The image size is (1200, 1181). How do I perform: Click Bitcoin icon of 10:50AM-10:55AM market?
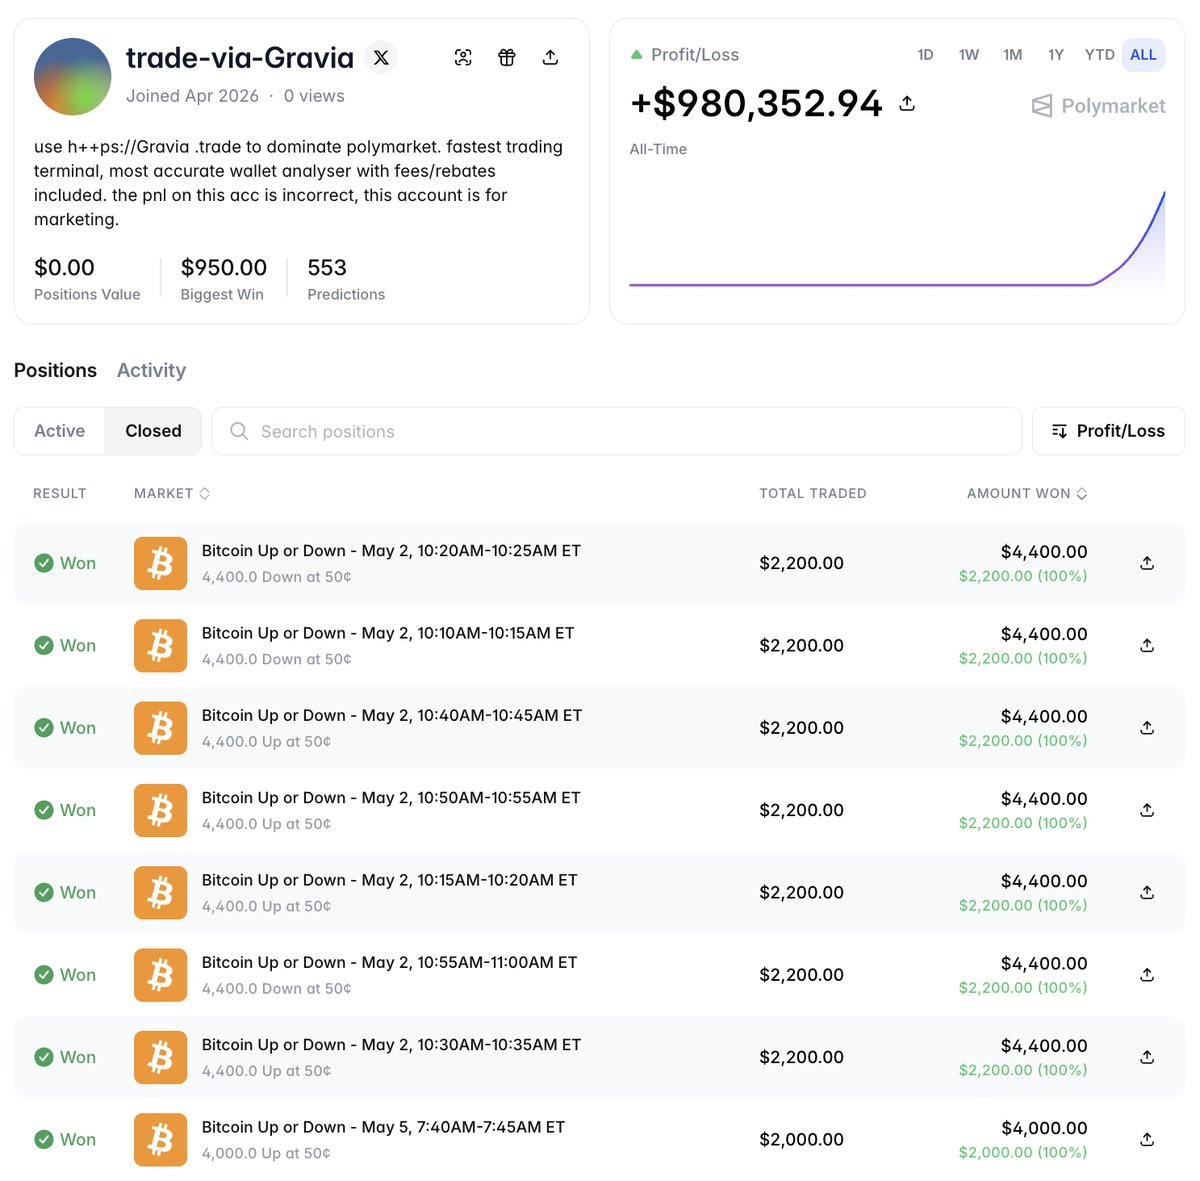point(160,810)
